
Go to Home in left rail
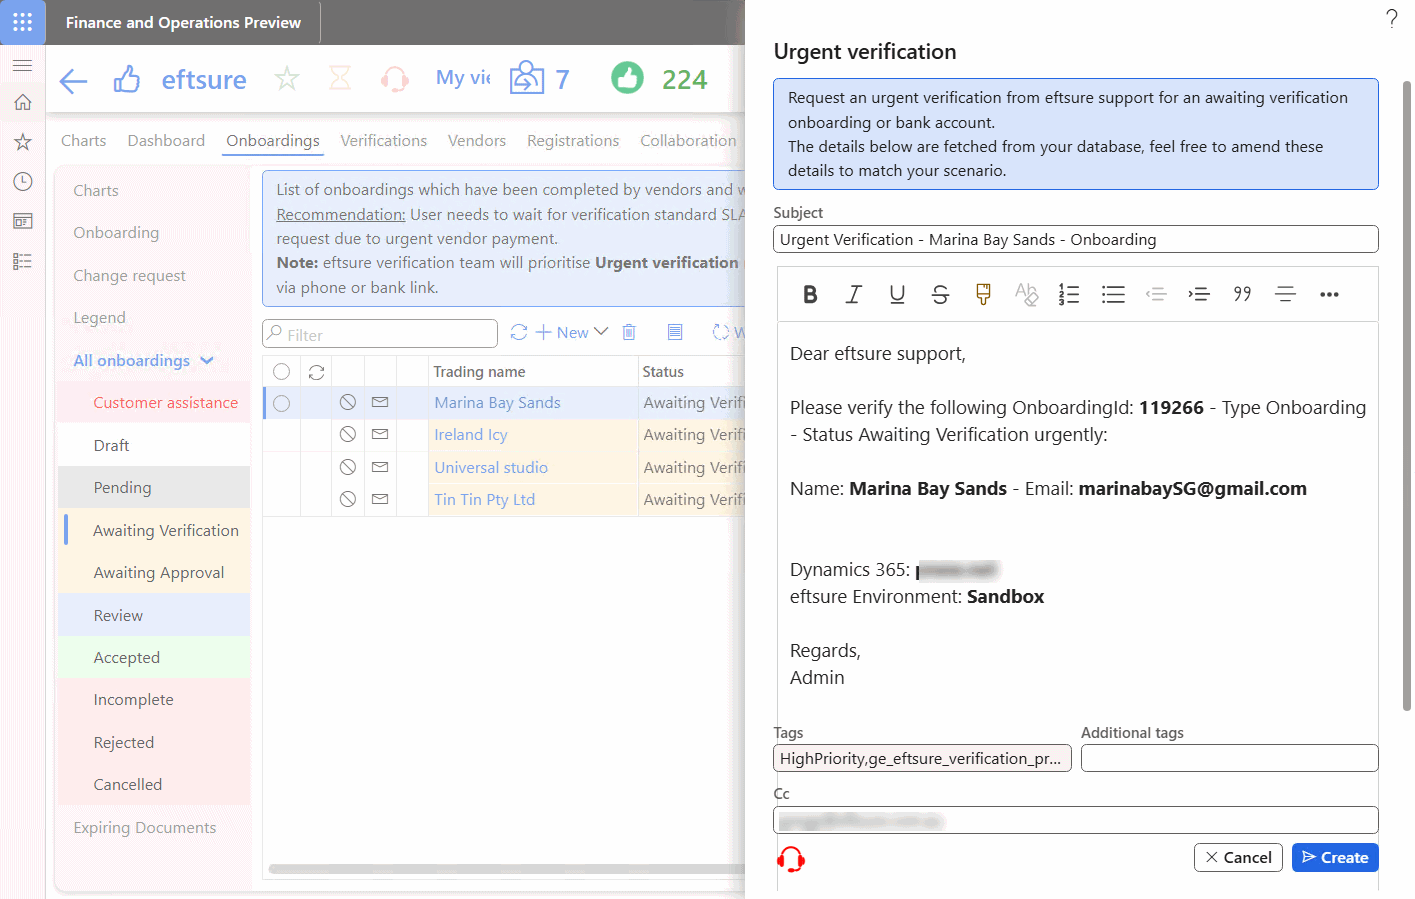(22, 102)
